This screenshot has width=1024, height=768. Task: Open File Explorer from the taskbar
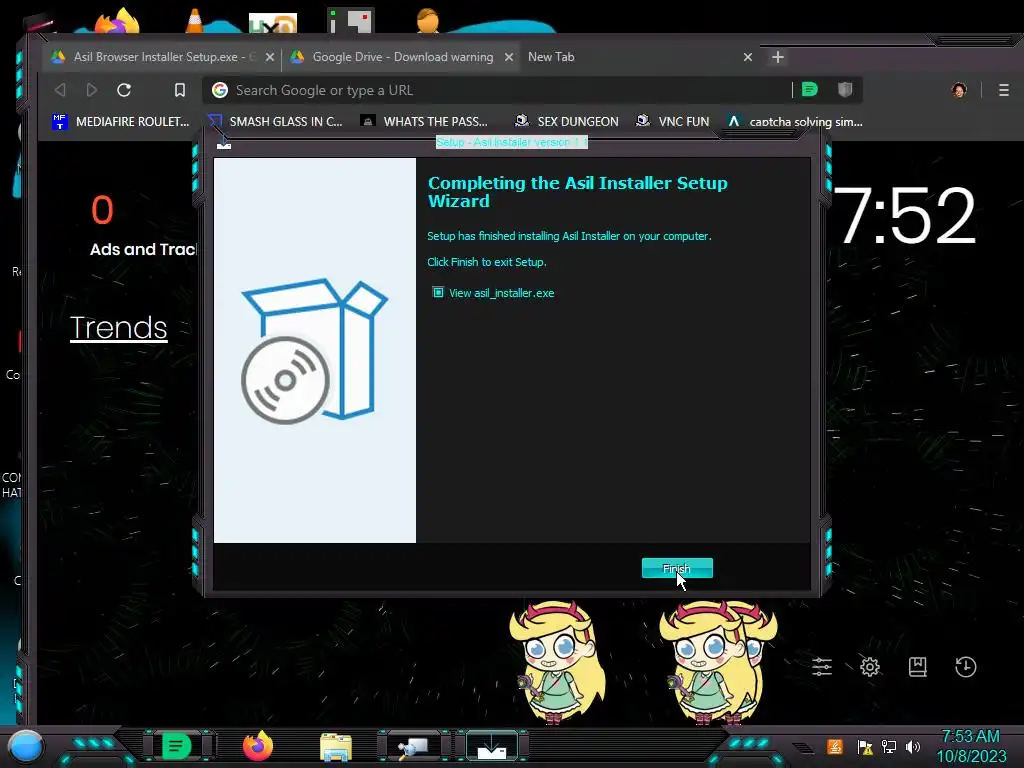(336, 748)
